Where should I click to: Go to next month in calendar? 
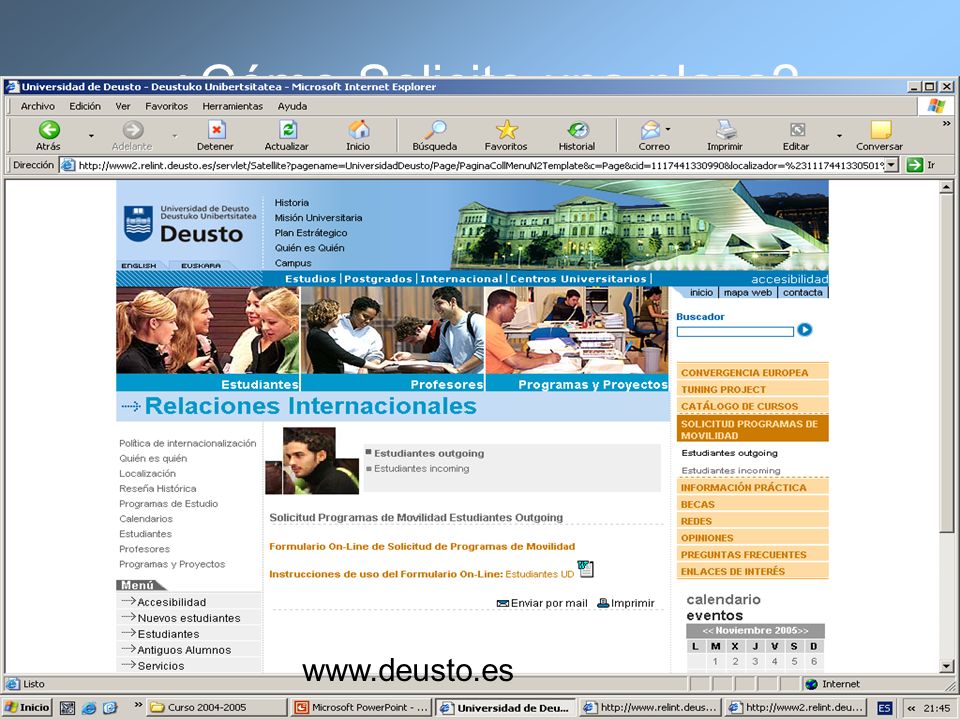(802, 631)
